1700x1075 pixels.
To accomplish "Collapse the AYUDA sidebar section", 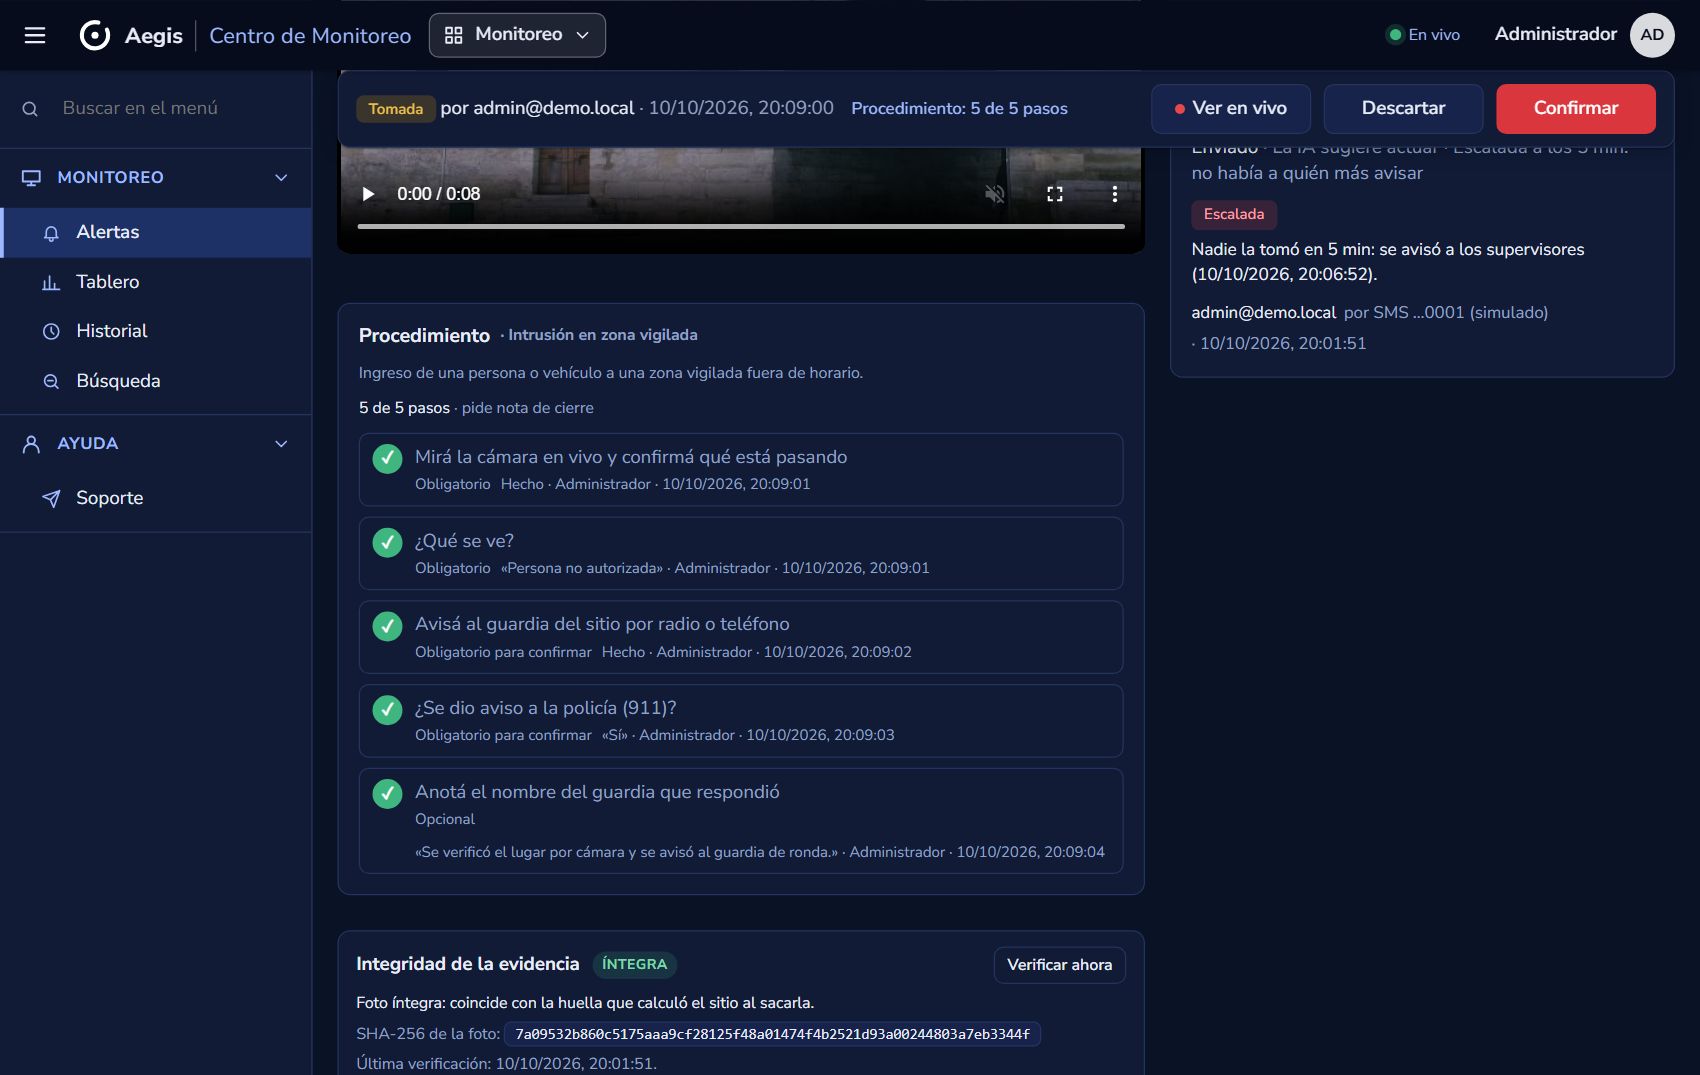I will click(x=156, y=443).
